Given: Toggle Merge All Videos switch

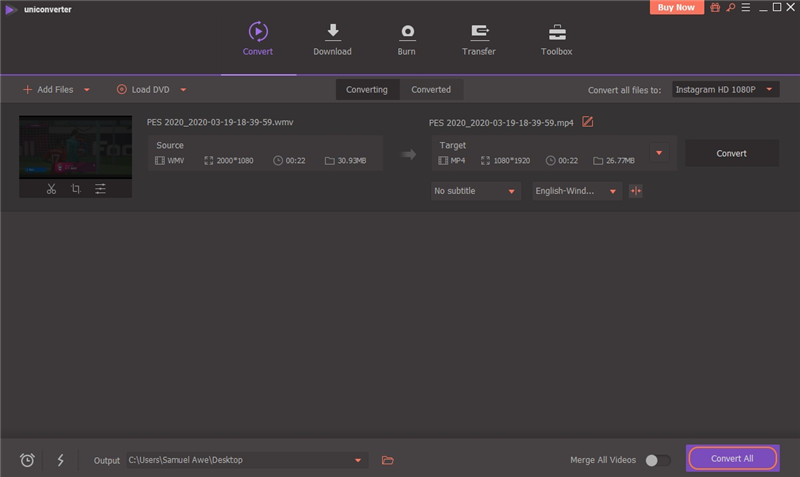Looking at the screenshot, I should tap(658, 460).
